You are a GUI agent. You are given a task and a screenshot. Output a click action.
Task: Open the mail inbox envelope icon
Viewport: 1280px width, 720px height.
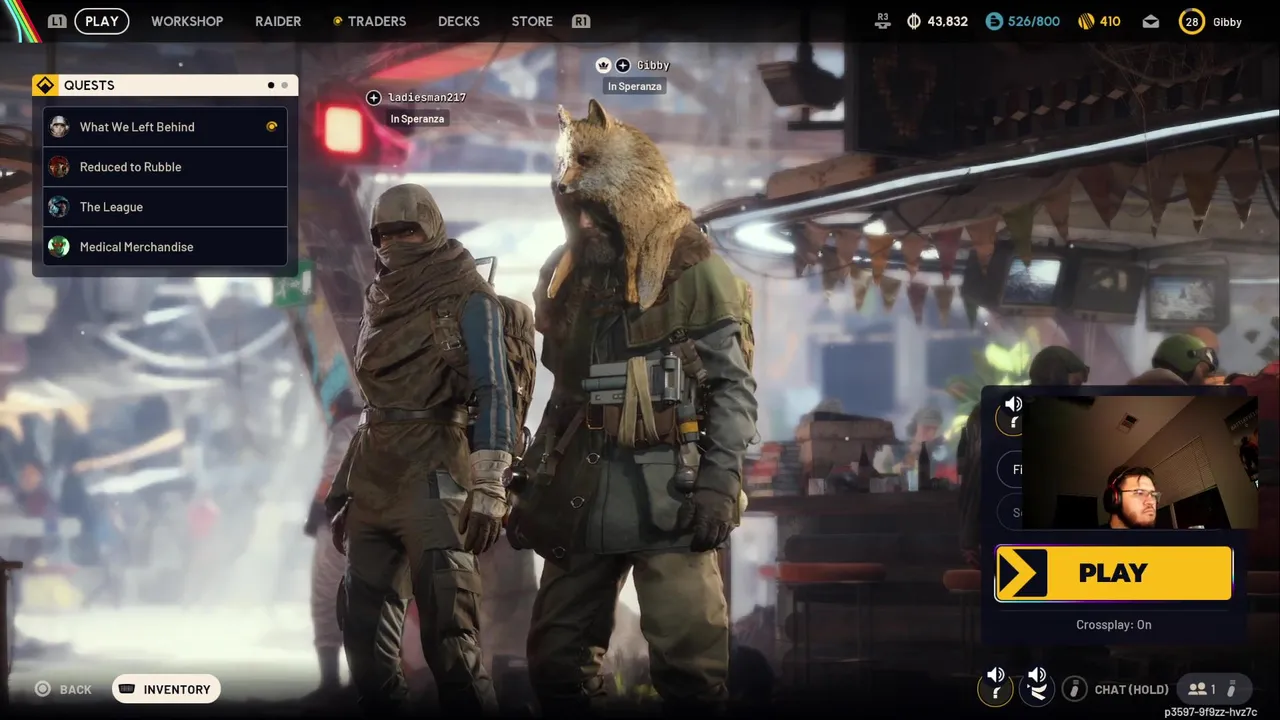click(1151, 21)
